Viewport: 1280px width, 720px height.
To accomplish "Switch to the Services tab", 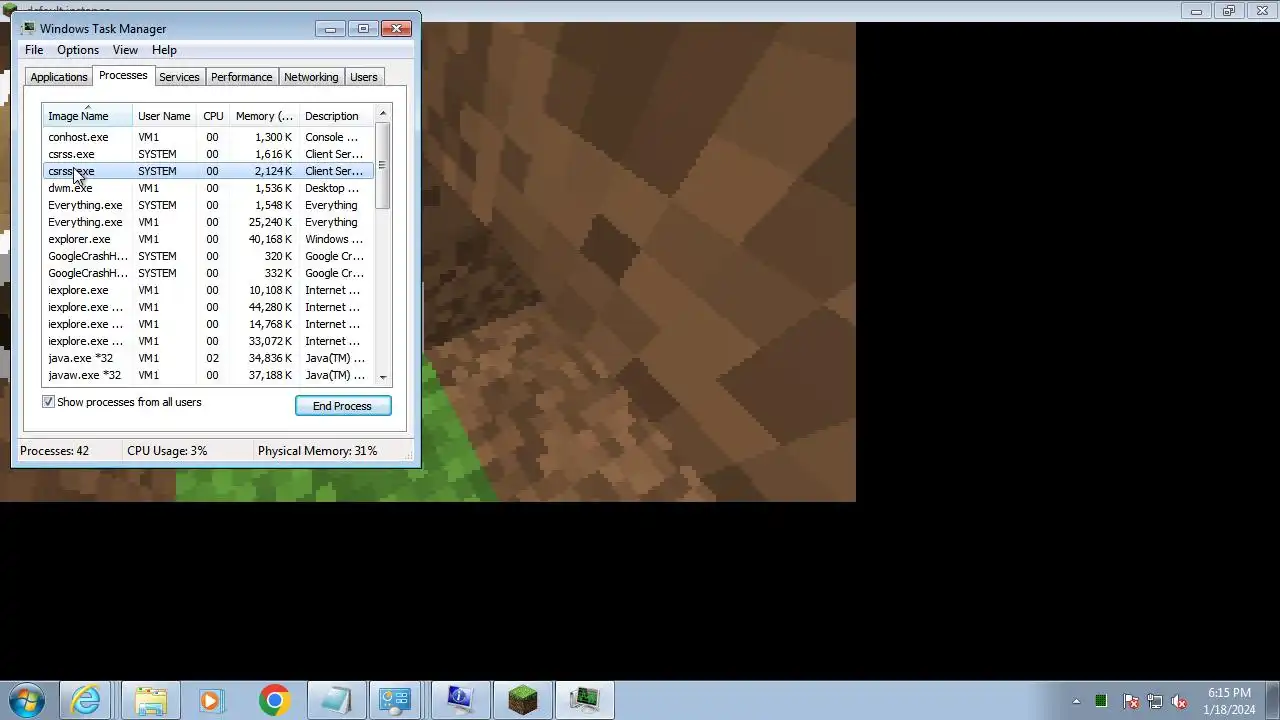I will (179, 77).
